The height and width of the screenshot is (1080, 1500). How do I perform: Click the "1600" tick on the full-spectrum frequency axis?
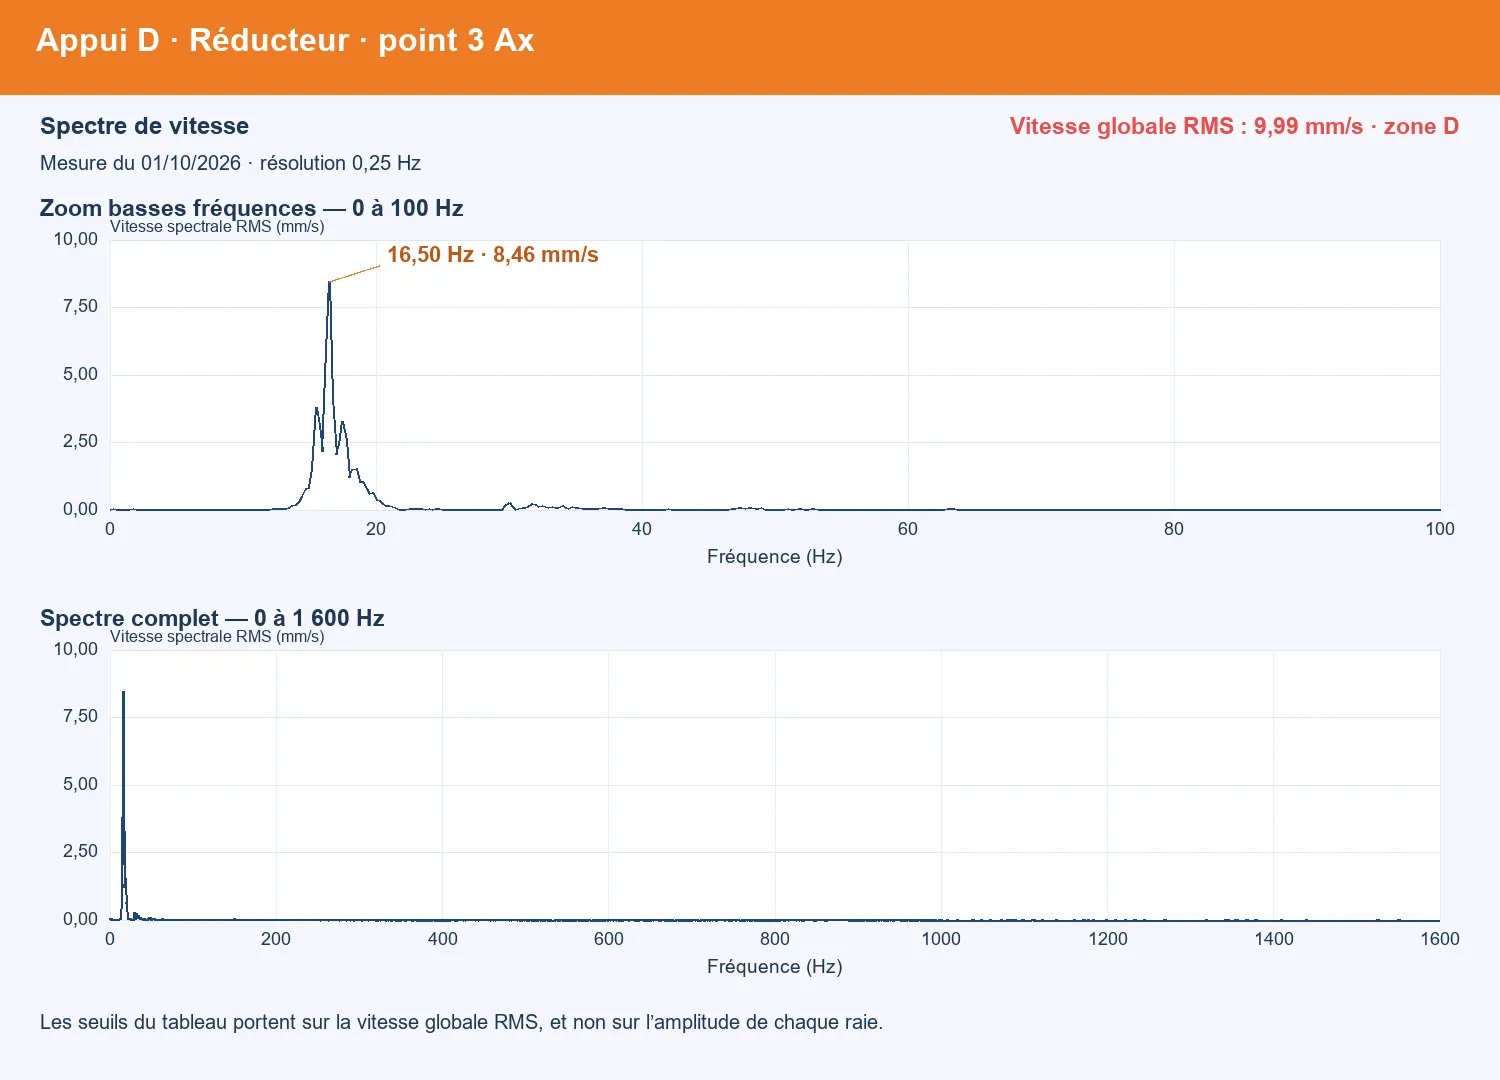(x=1440, y=939)
